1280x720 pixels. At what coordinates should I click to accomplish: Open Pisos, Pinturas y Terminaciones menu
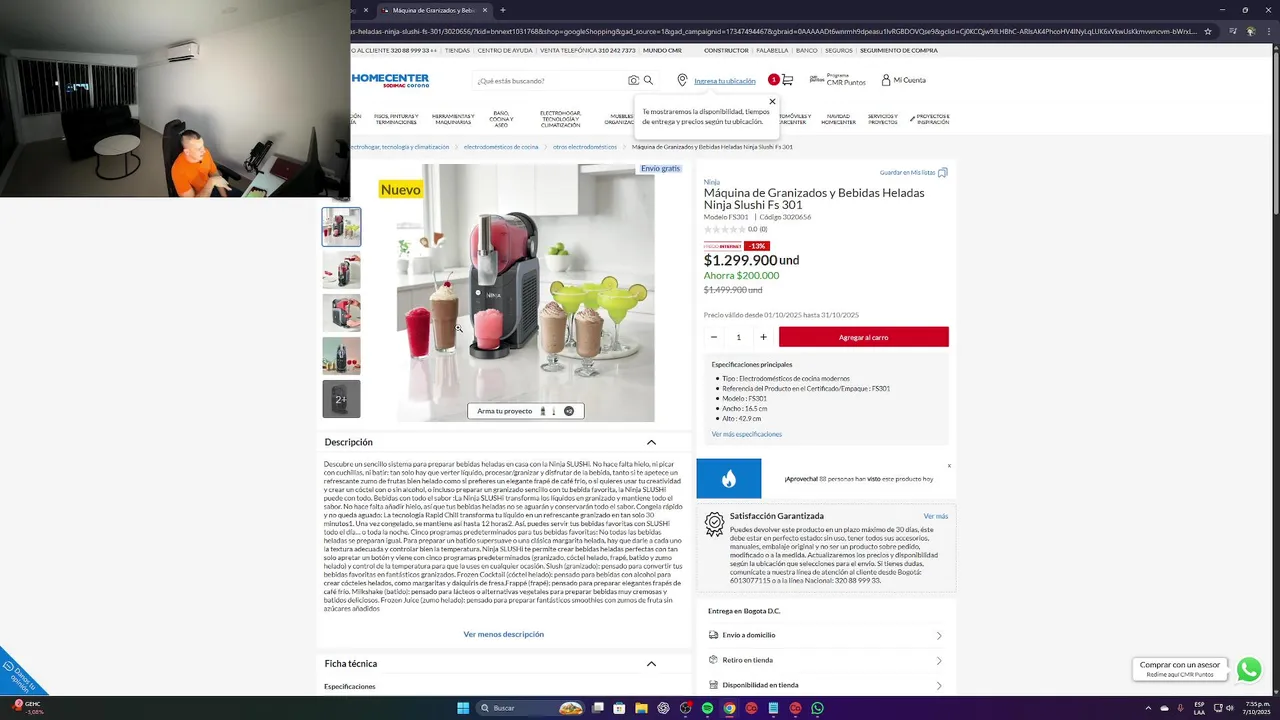(x=396, y=119)
